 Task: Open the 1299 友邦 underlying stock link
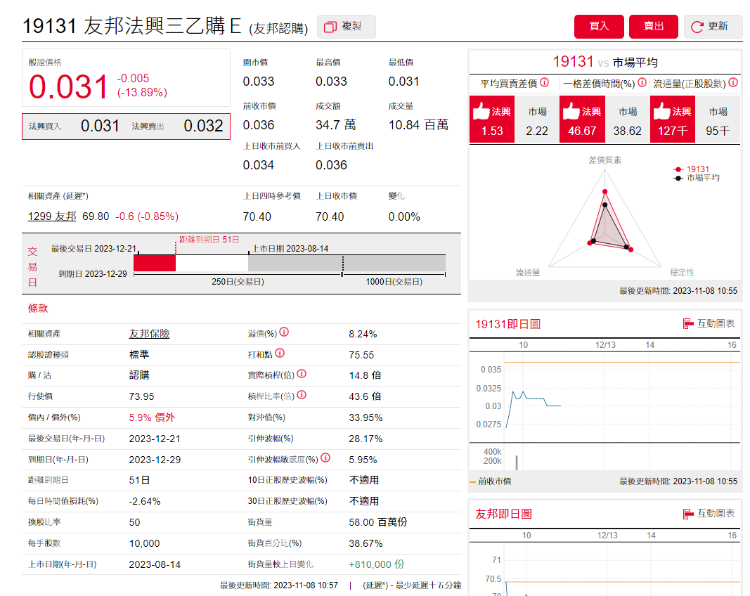tap(51, 216)
